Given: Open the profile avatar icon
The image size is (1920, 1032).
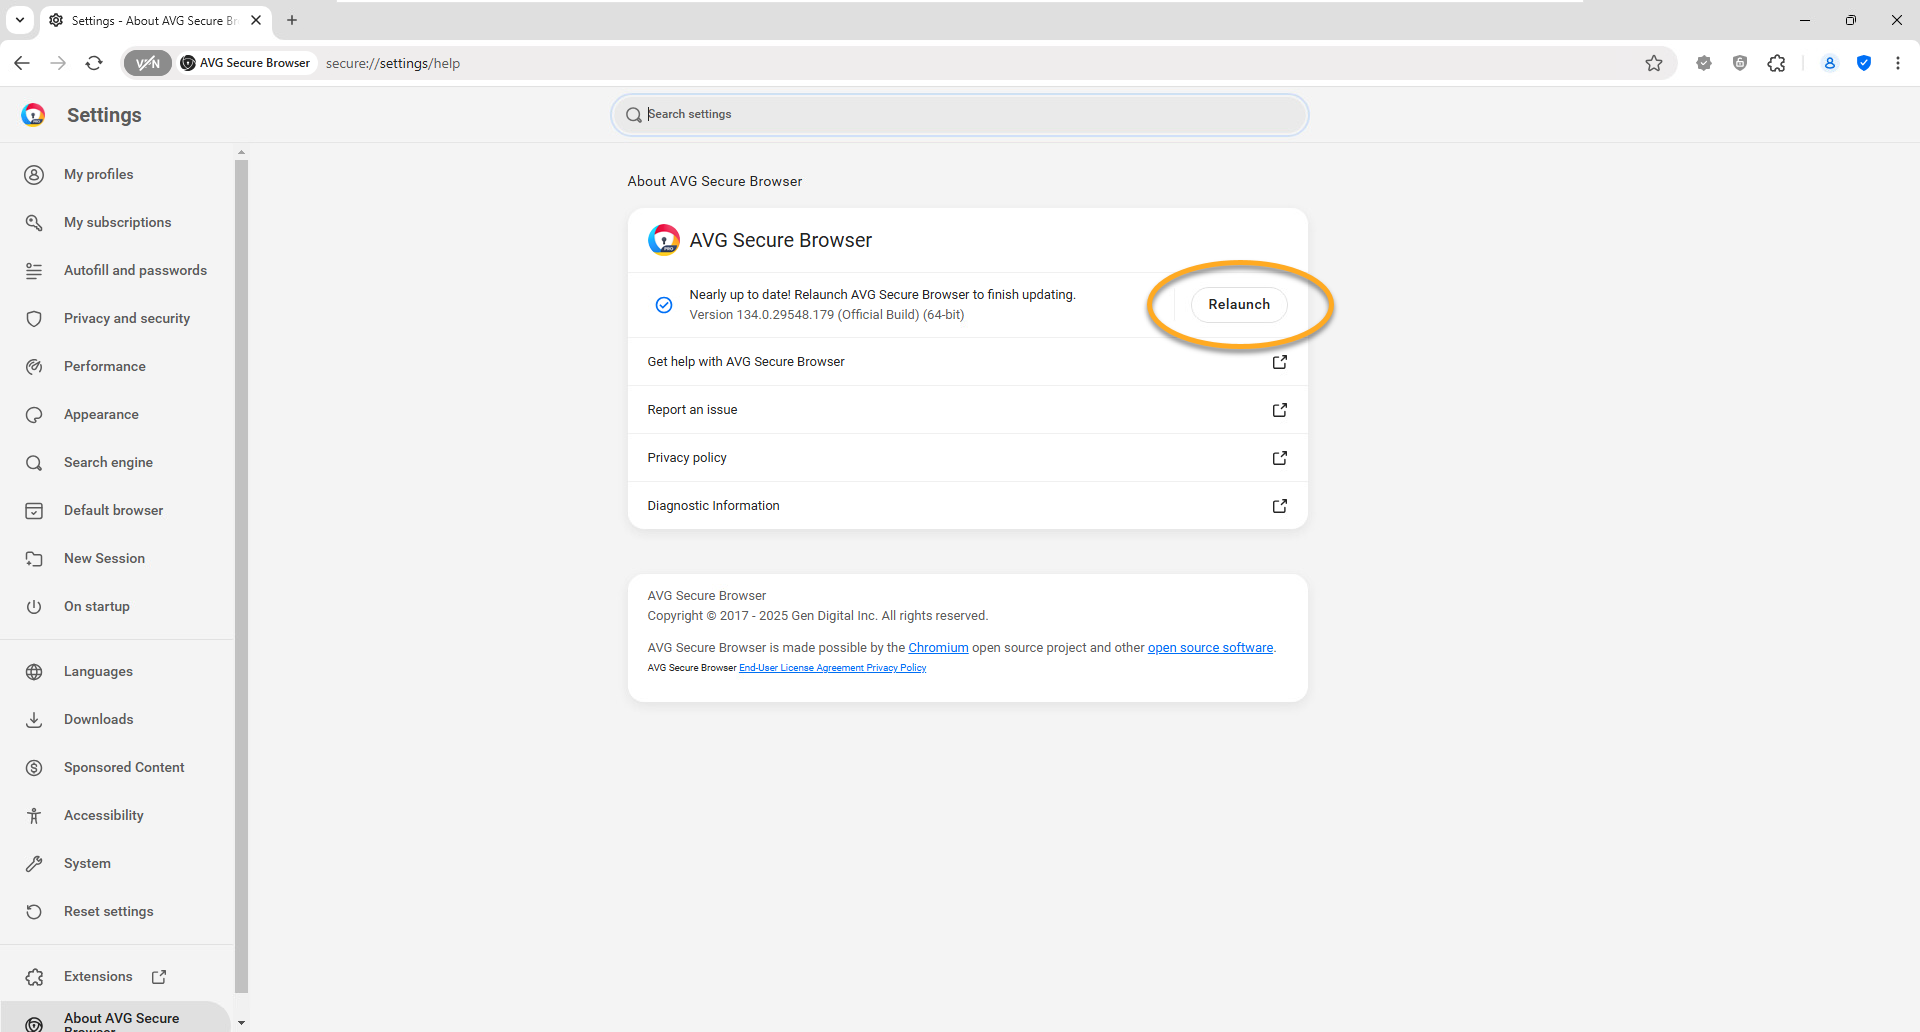Looking at the screenshot, I should [x=1829, y=63].
